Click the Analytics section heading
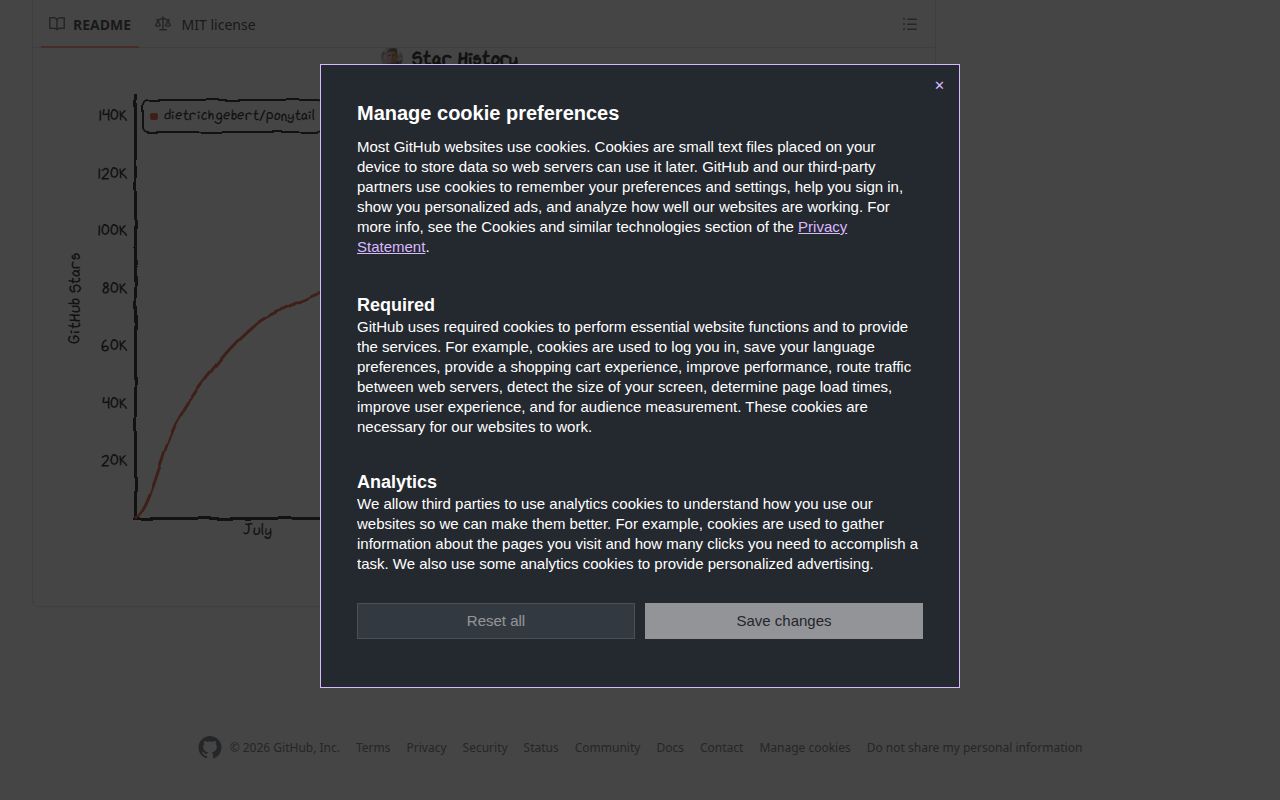The image size is (1280, 800). coord(397,482)
